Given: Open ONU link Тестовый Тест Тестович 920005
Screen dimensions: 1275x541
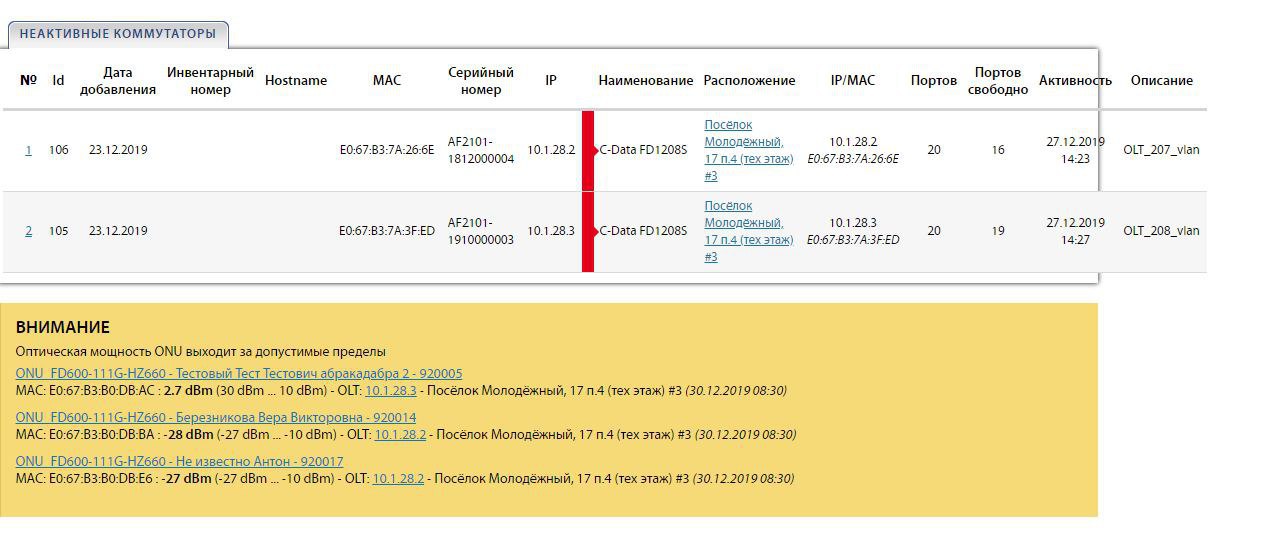Looking at the screenshot, I should [239, 373].
